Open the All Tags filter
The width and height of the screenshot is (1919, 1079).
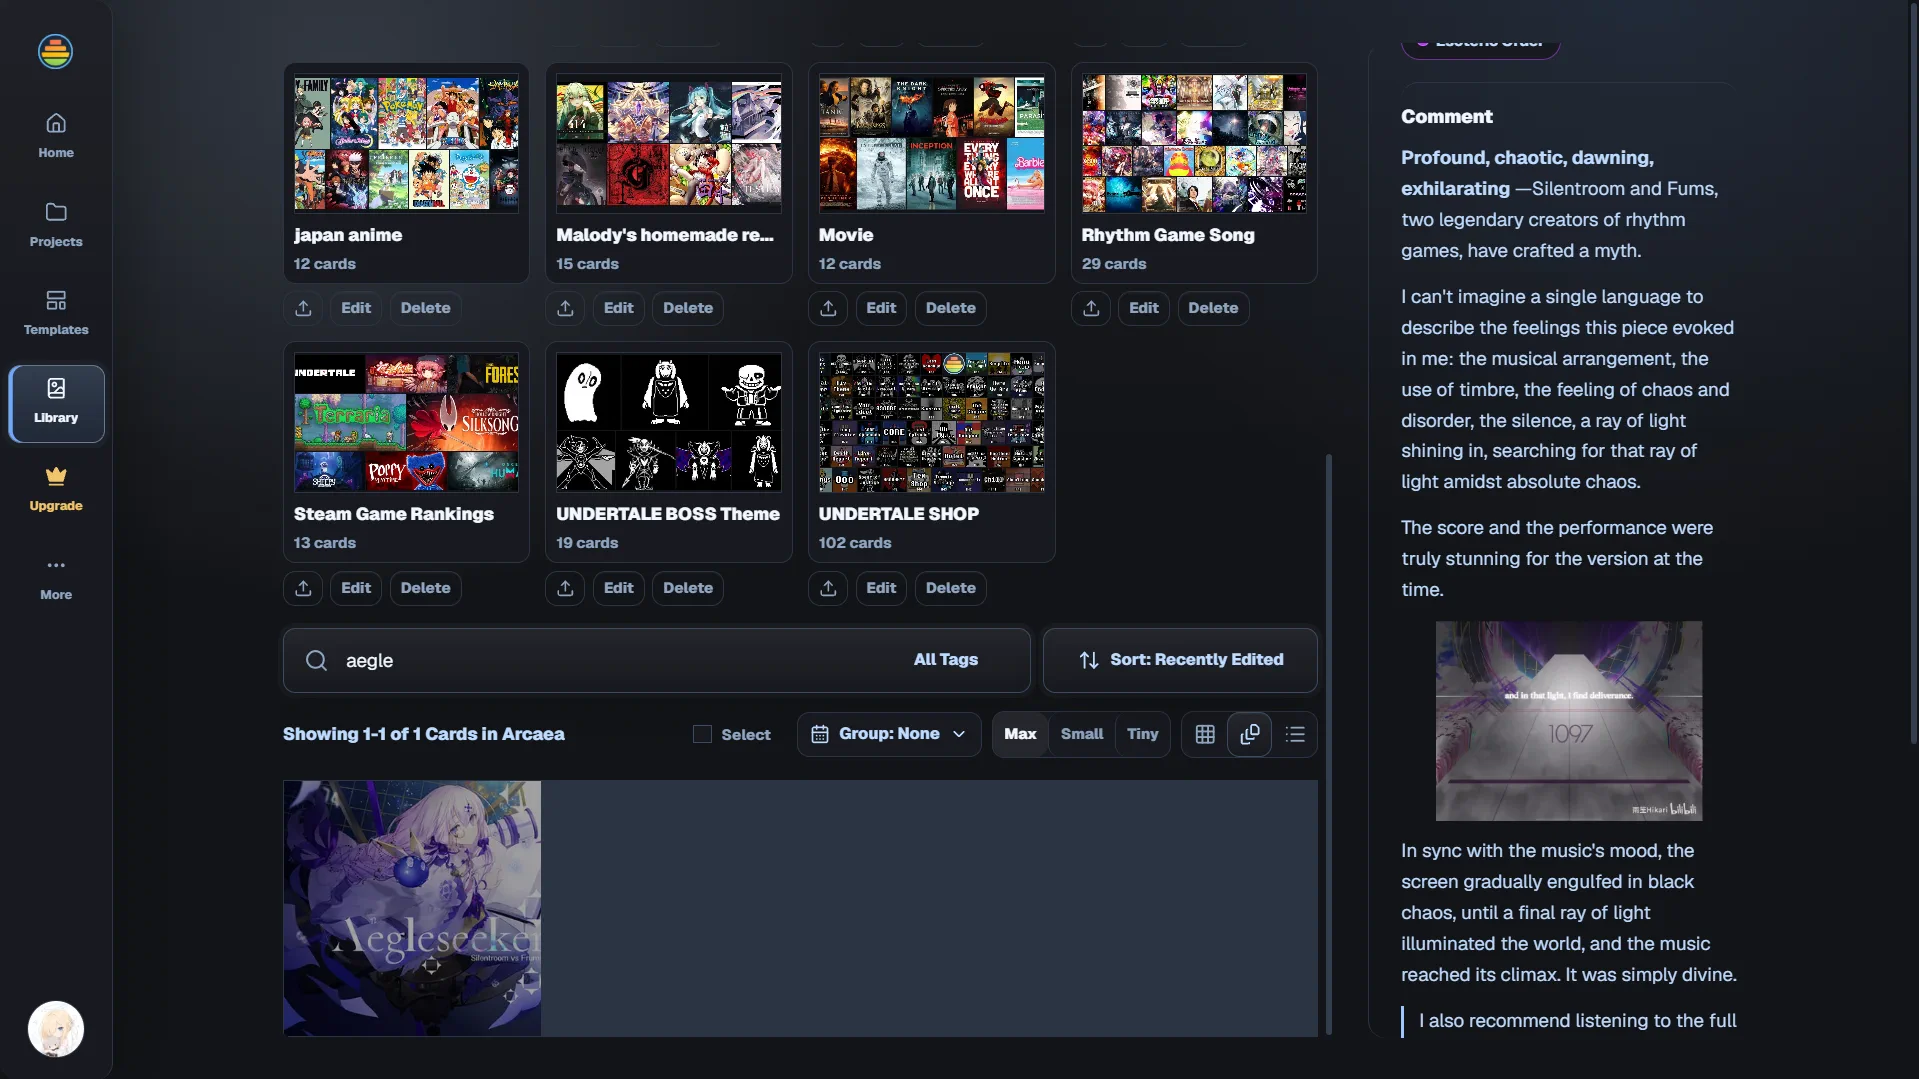(946, 660)
